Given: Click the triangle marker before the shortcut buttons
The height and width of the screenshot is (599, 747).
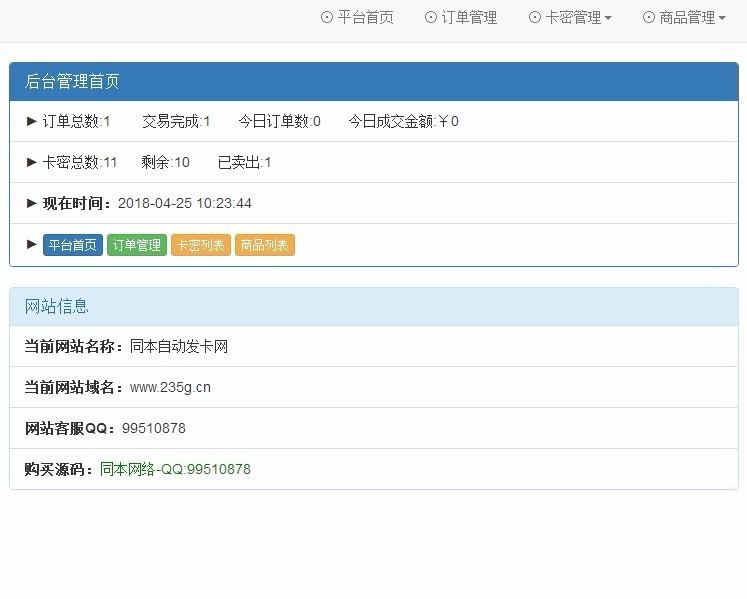Looking at the screenshot, I should [32, 244].
